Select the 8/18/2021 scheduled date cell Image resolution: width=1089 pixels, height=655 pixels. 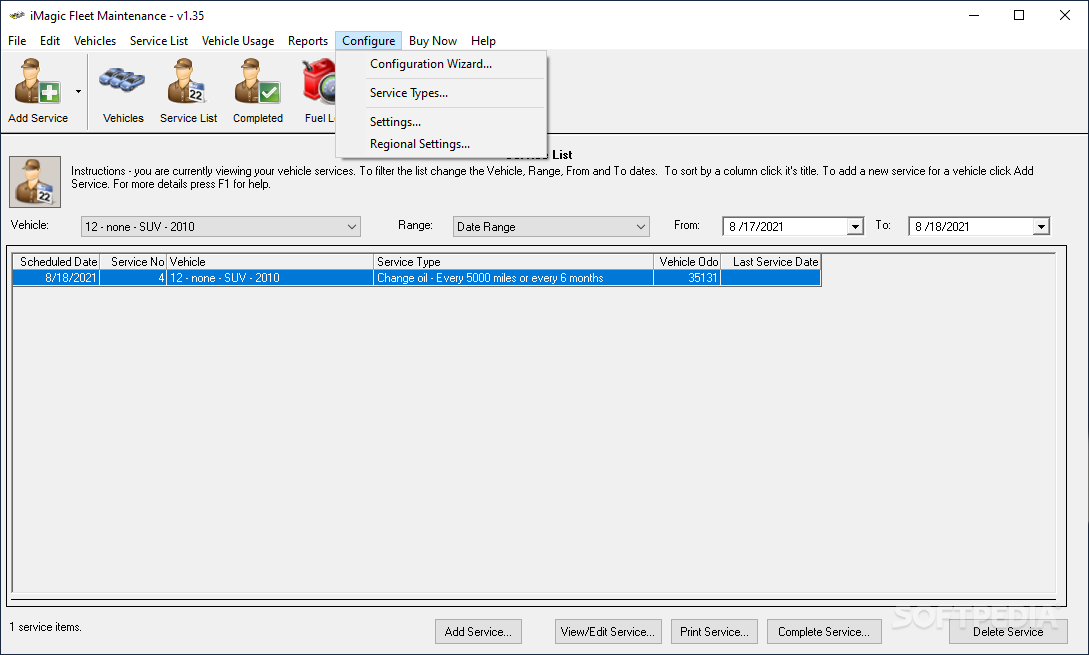pyautogui.click(x=56, y=278)
